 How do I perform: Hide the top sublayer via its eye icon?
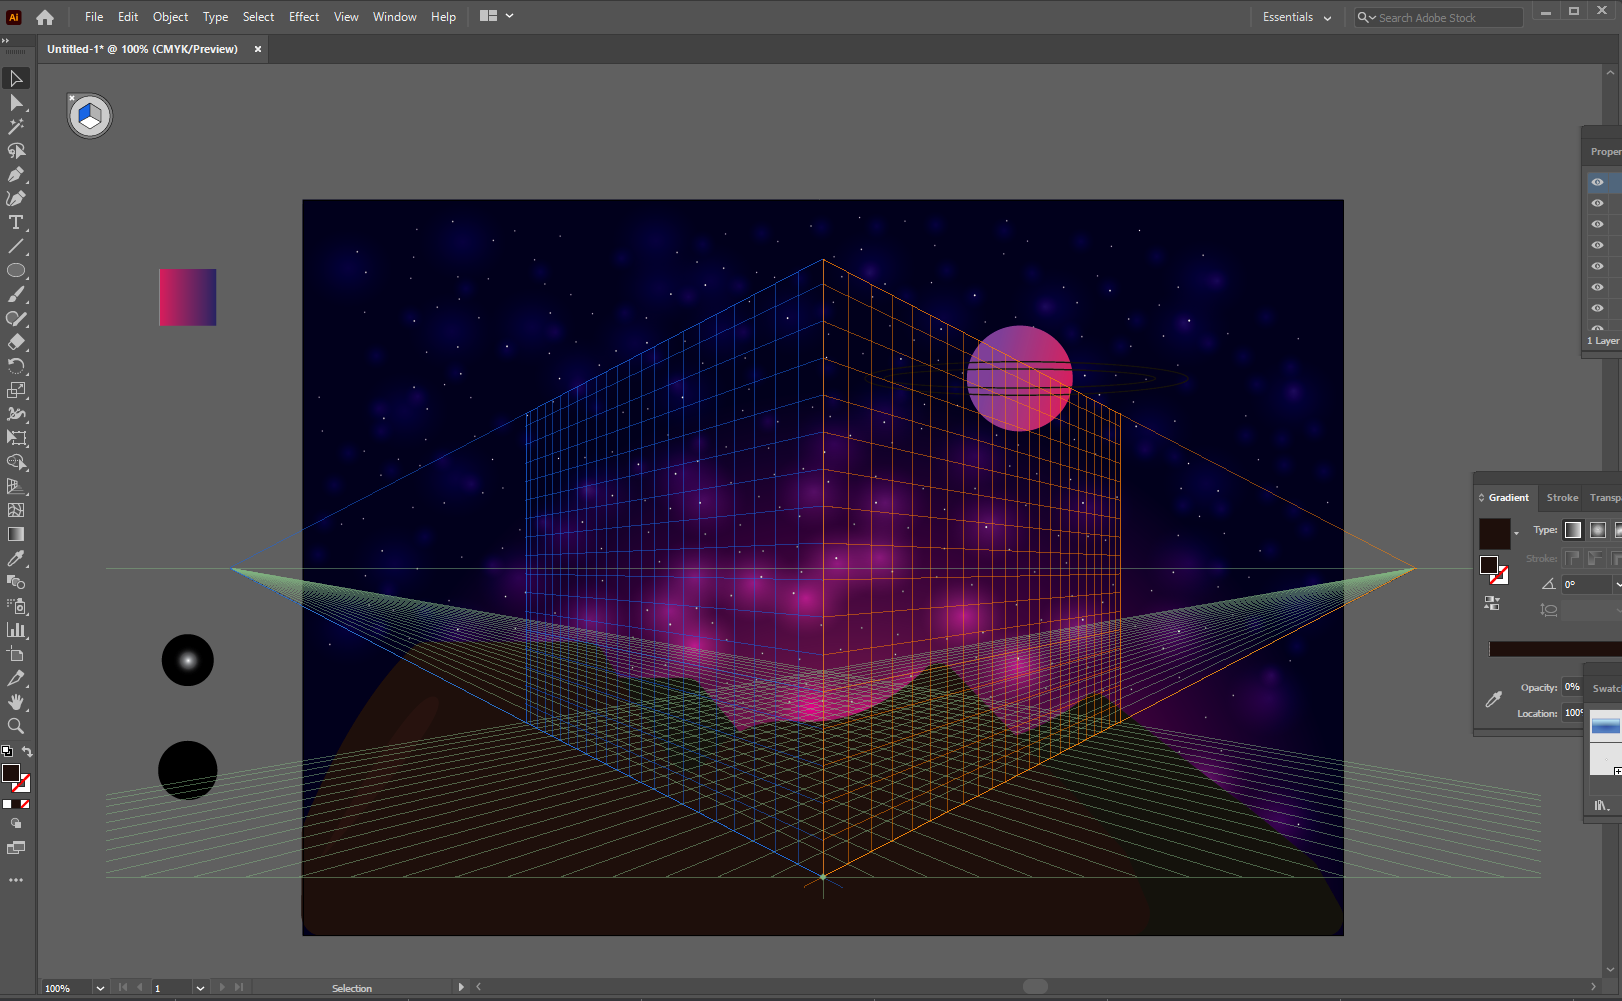1597,182
